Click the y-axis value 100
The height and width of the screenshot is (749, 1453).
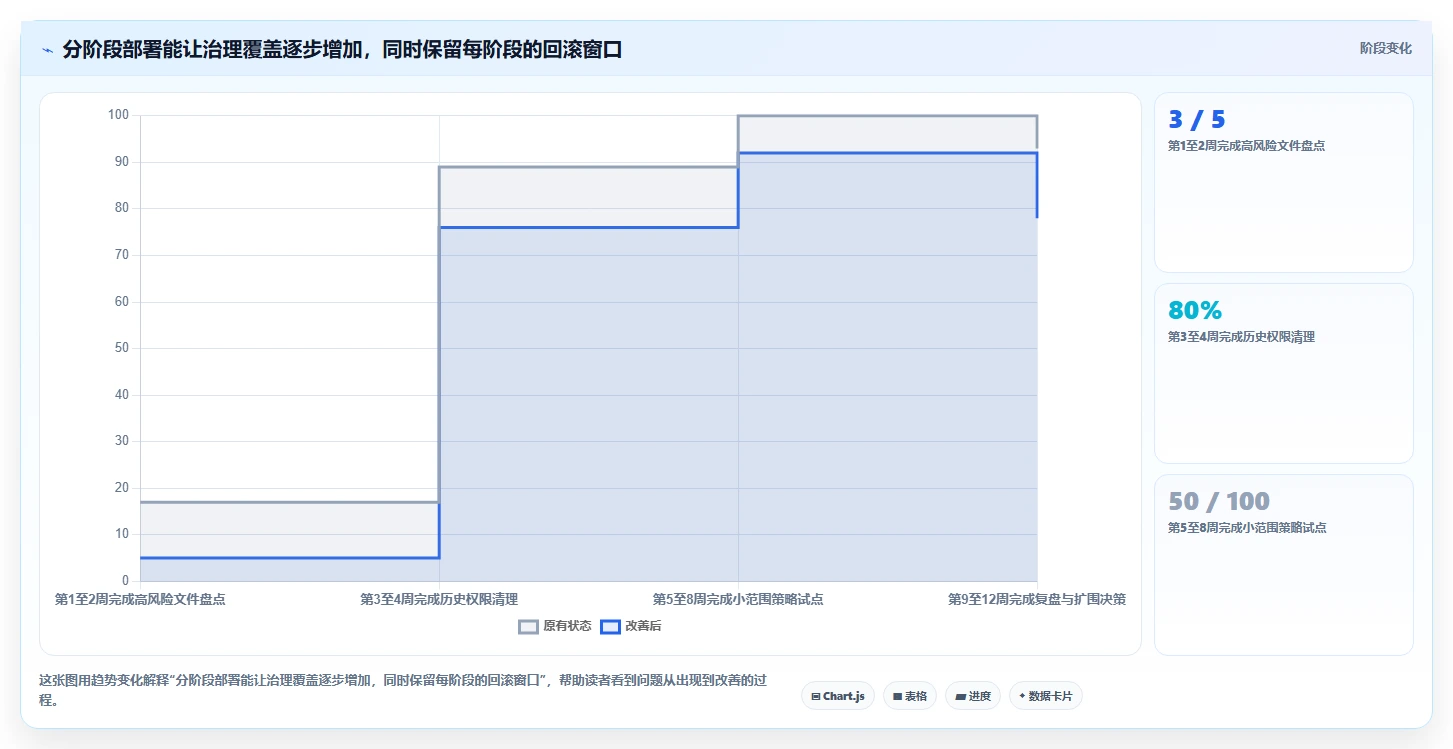click(x=119, y=115)
